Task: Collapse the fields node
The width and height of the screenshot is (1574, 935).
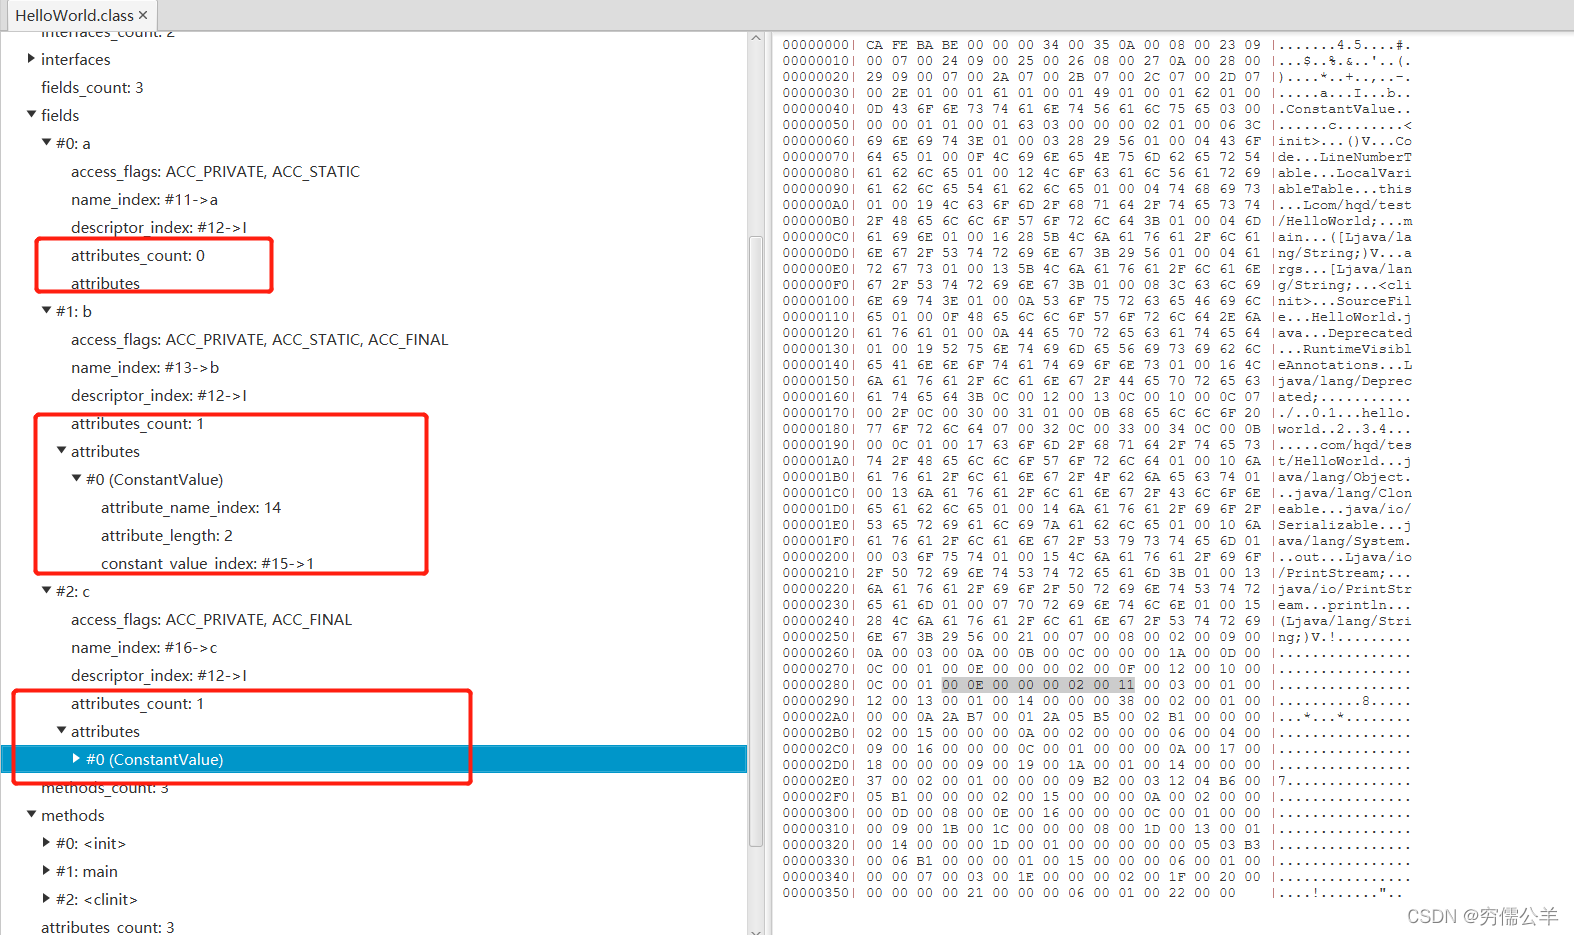Action: 31,115
